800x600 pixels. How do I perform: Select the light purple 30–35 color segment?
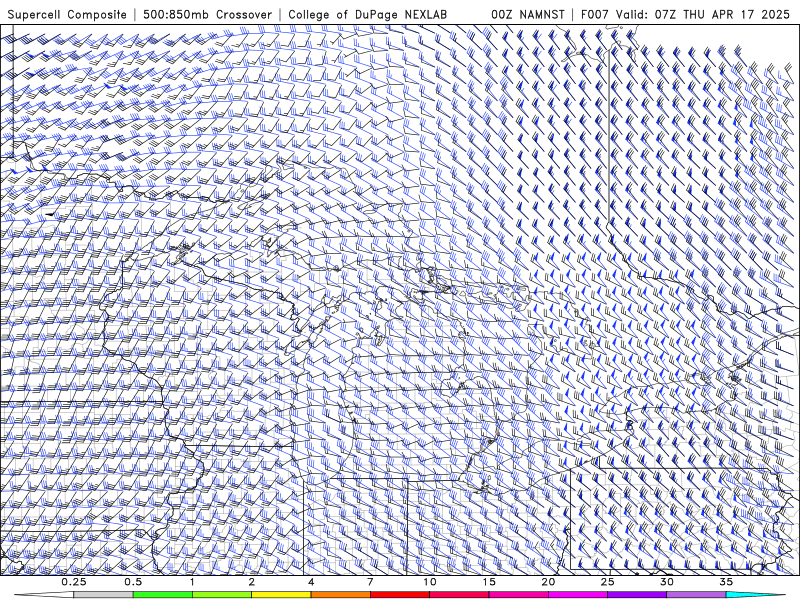coord(696,595)
